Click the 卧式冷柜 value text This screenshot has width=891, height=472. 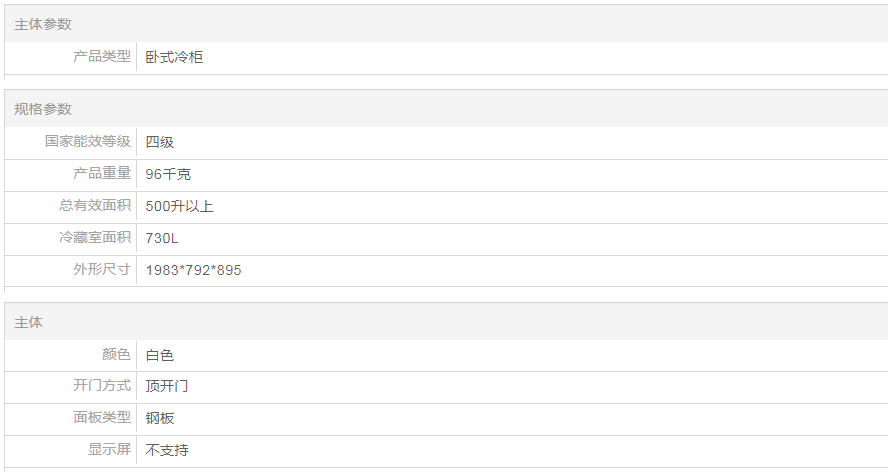pyautogui.click(x=174, y=57)
